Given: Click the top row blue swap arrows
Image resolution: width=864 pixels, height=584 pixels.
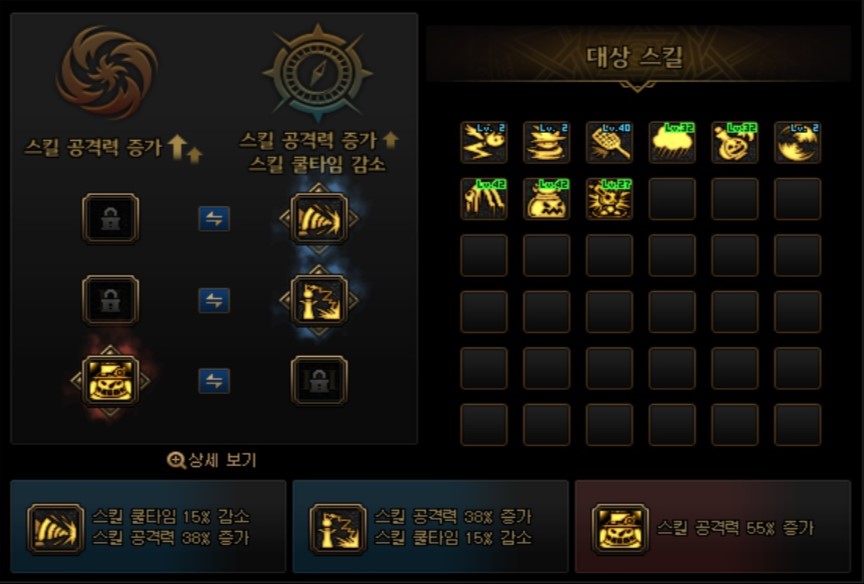Looking at the screenshot, I should coord(214,219).
